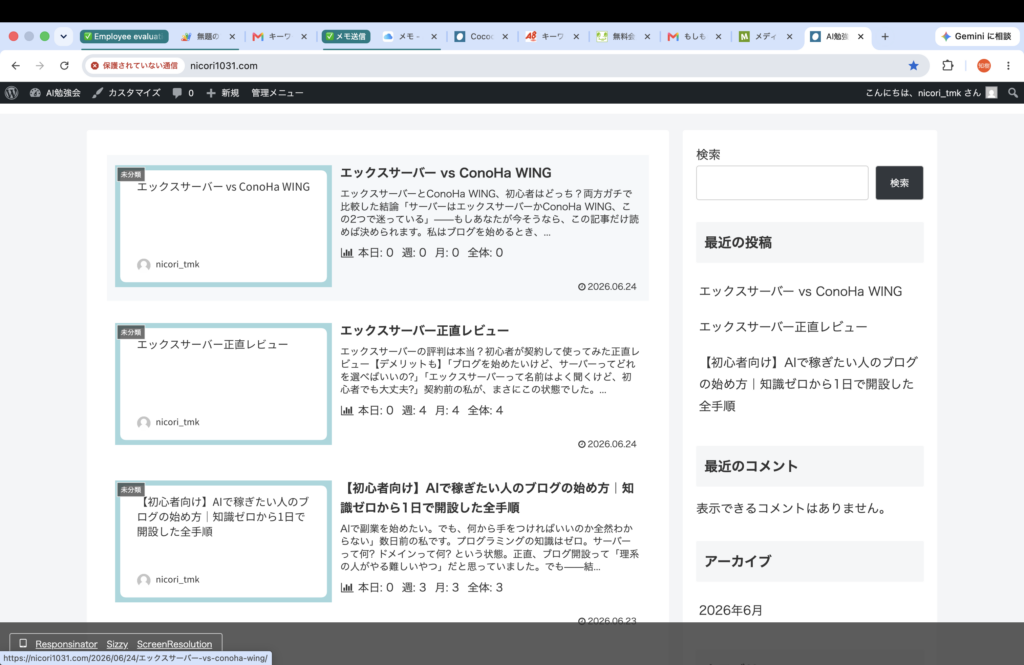Click access stats 本日: 0 週: 3 月: 3
Screen dimensions: 1024x665
click(422, 587)
